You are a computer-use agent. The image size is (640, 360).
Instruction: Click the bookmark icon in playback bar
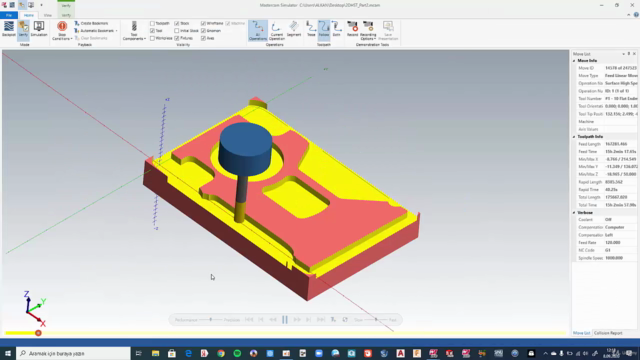[x=333, y=320]
